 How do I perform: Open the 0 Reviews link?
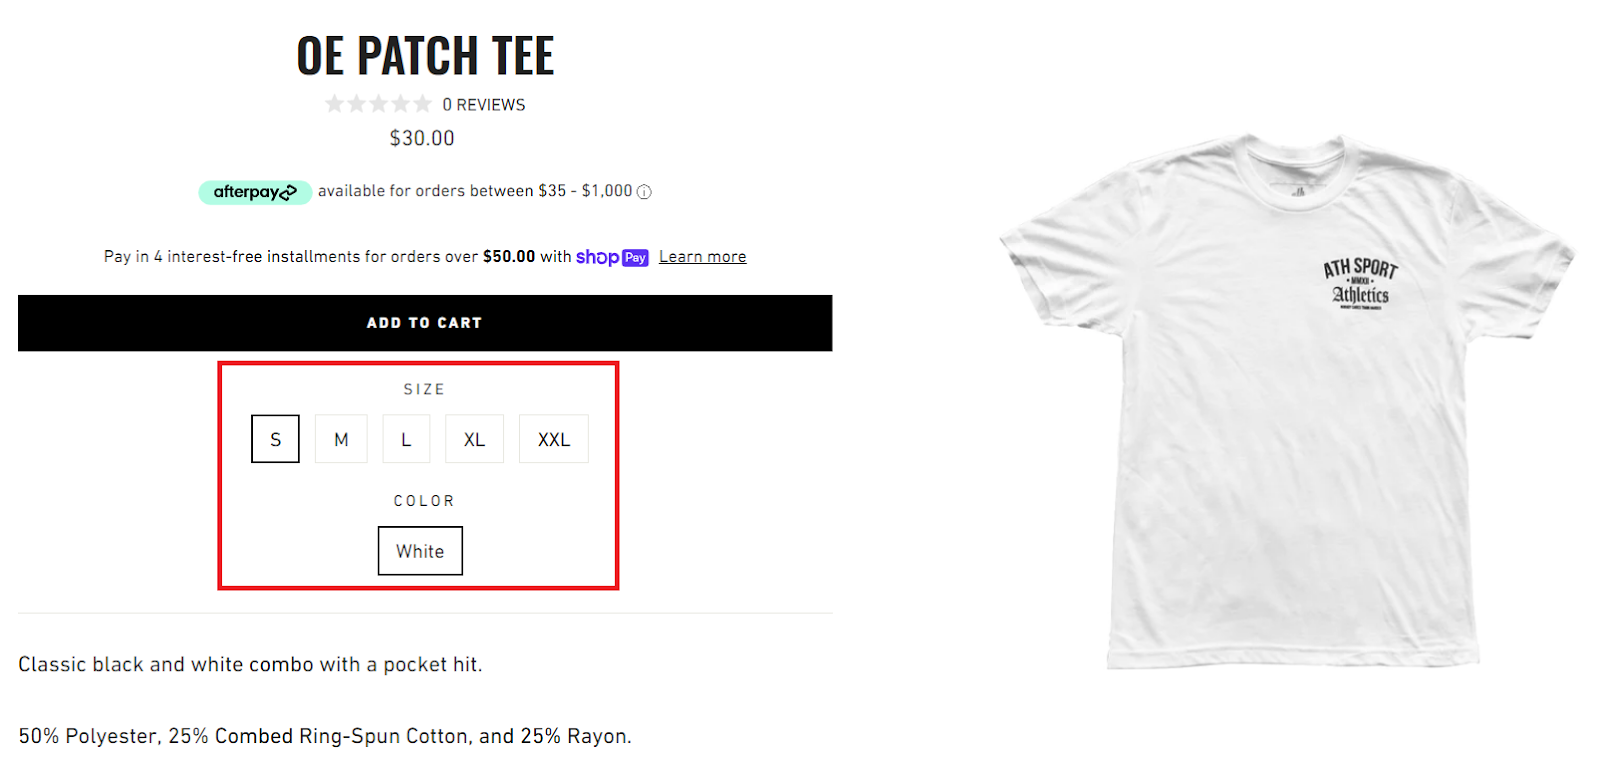(484, 105)
